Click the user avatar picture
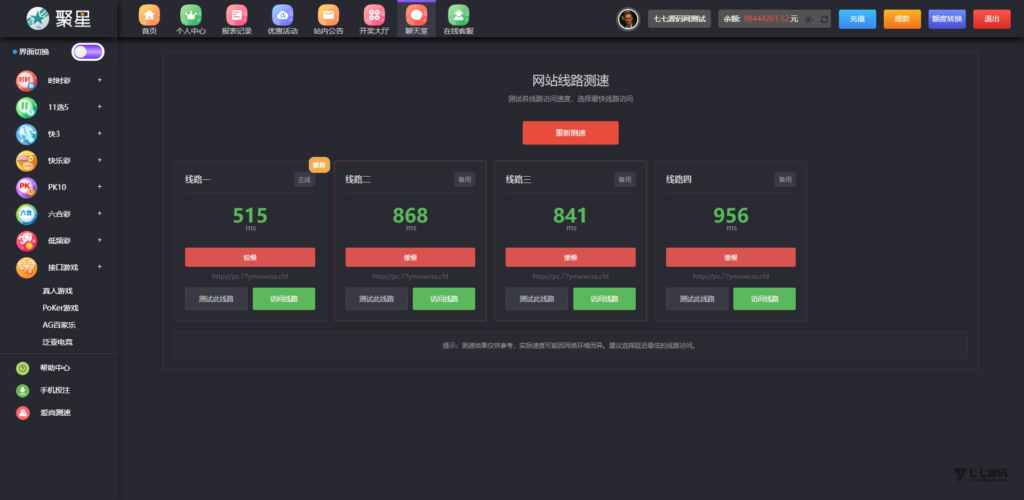 (628, 19)
